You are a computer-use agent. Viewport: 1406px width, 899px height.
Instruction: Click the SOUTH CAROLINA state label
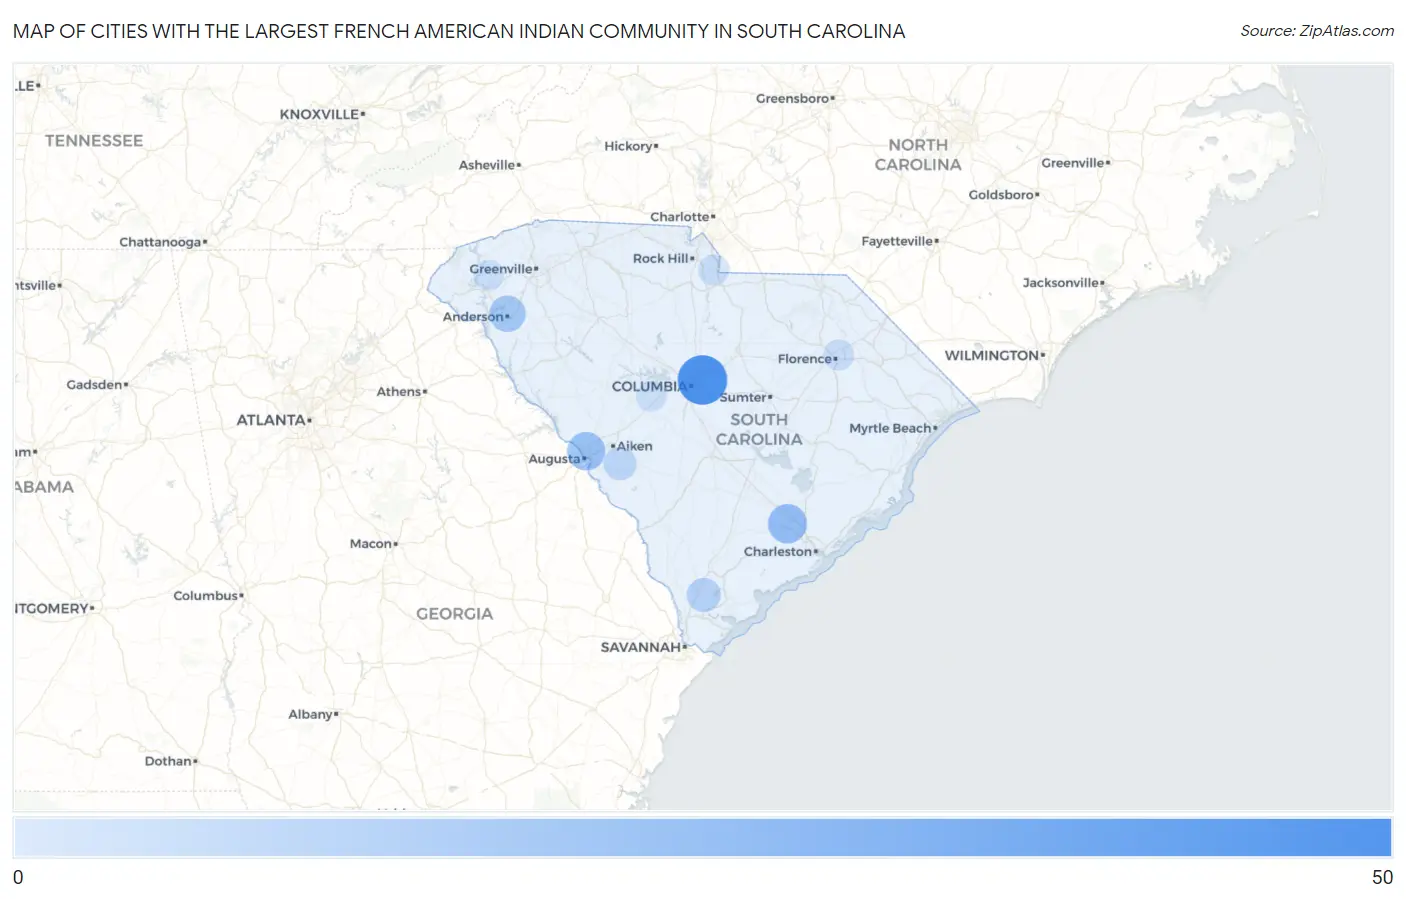click(x=759, y=429)
